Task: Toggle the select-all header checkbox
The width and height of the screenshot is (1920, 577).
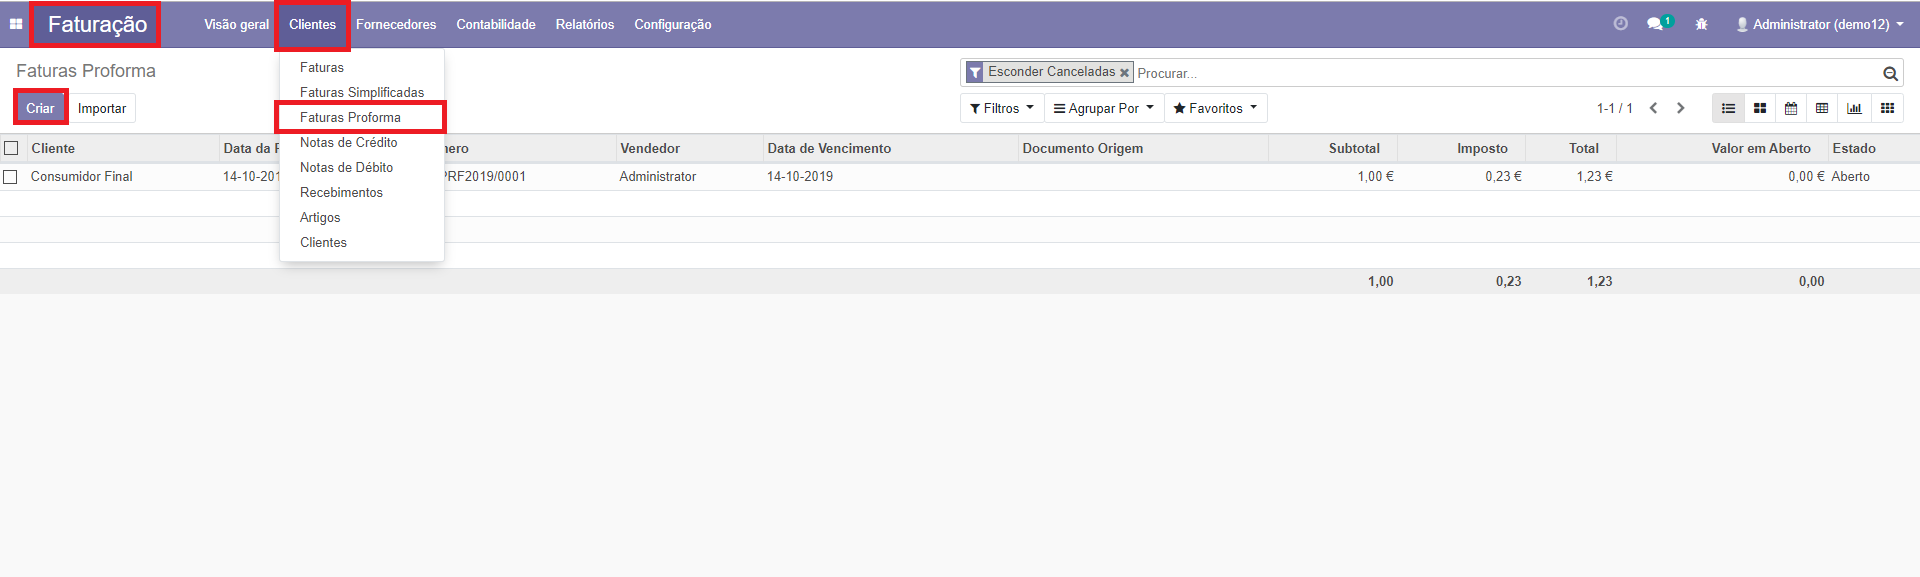Action: click(11, 148)
